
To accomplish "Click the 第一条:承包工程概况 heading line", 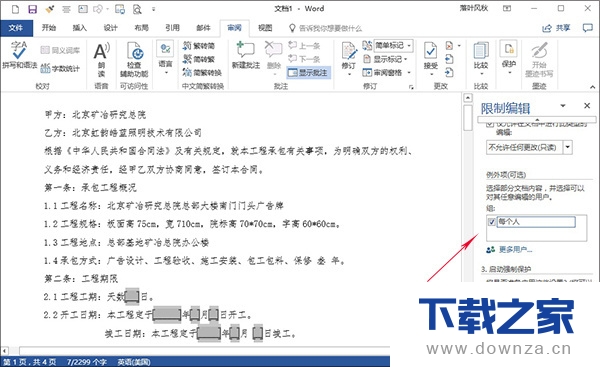I will click(x=90, y=188).
